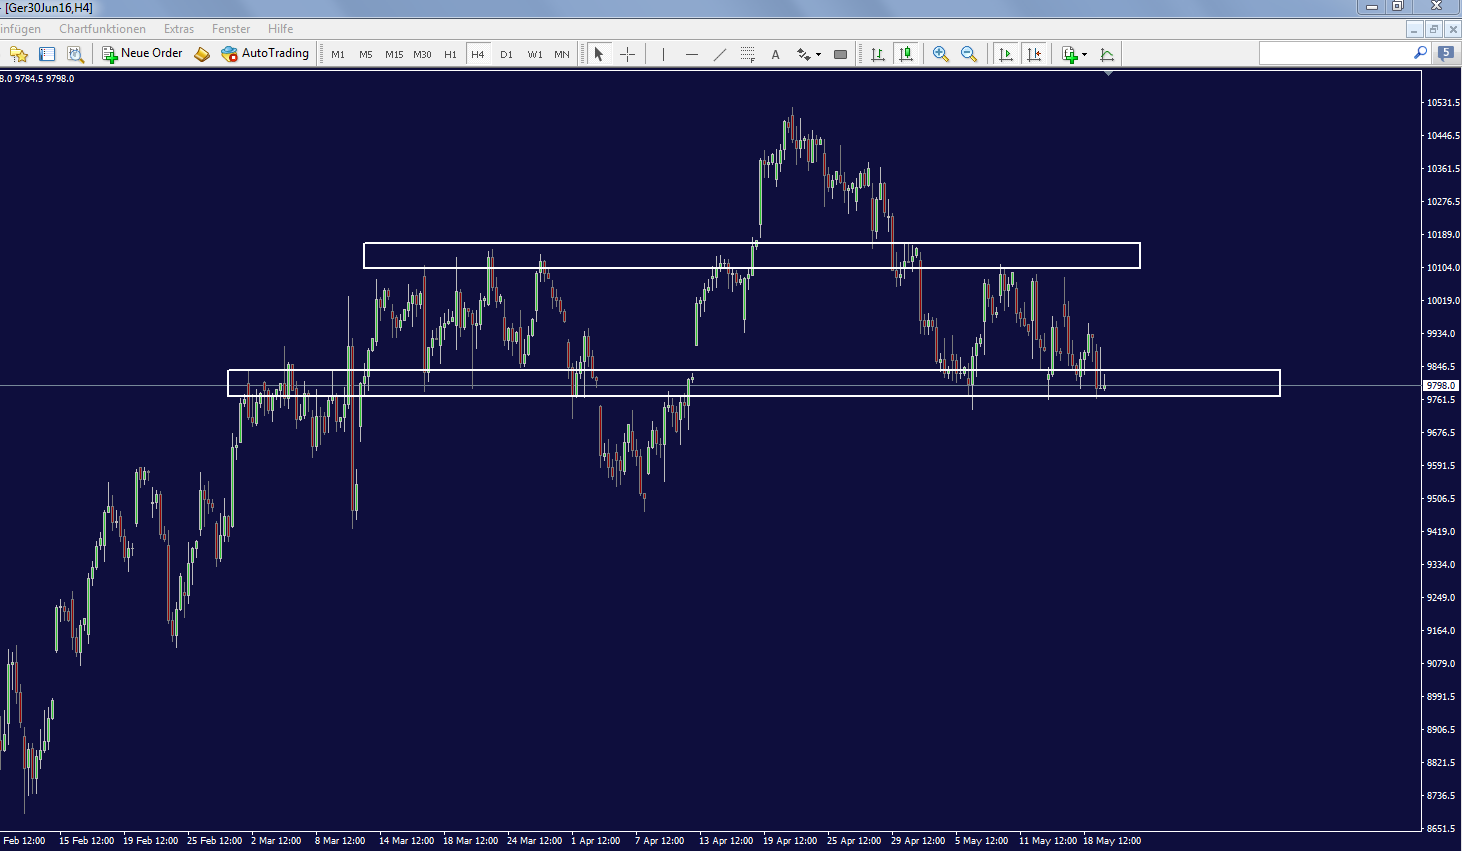Switch chart to D1 timeframe
1462x851 pixels.
click(506, 54)
